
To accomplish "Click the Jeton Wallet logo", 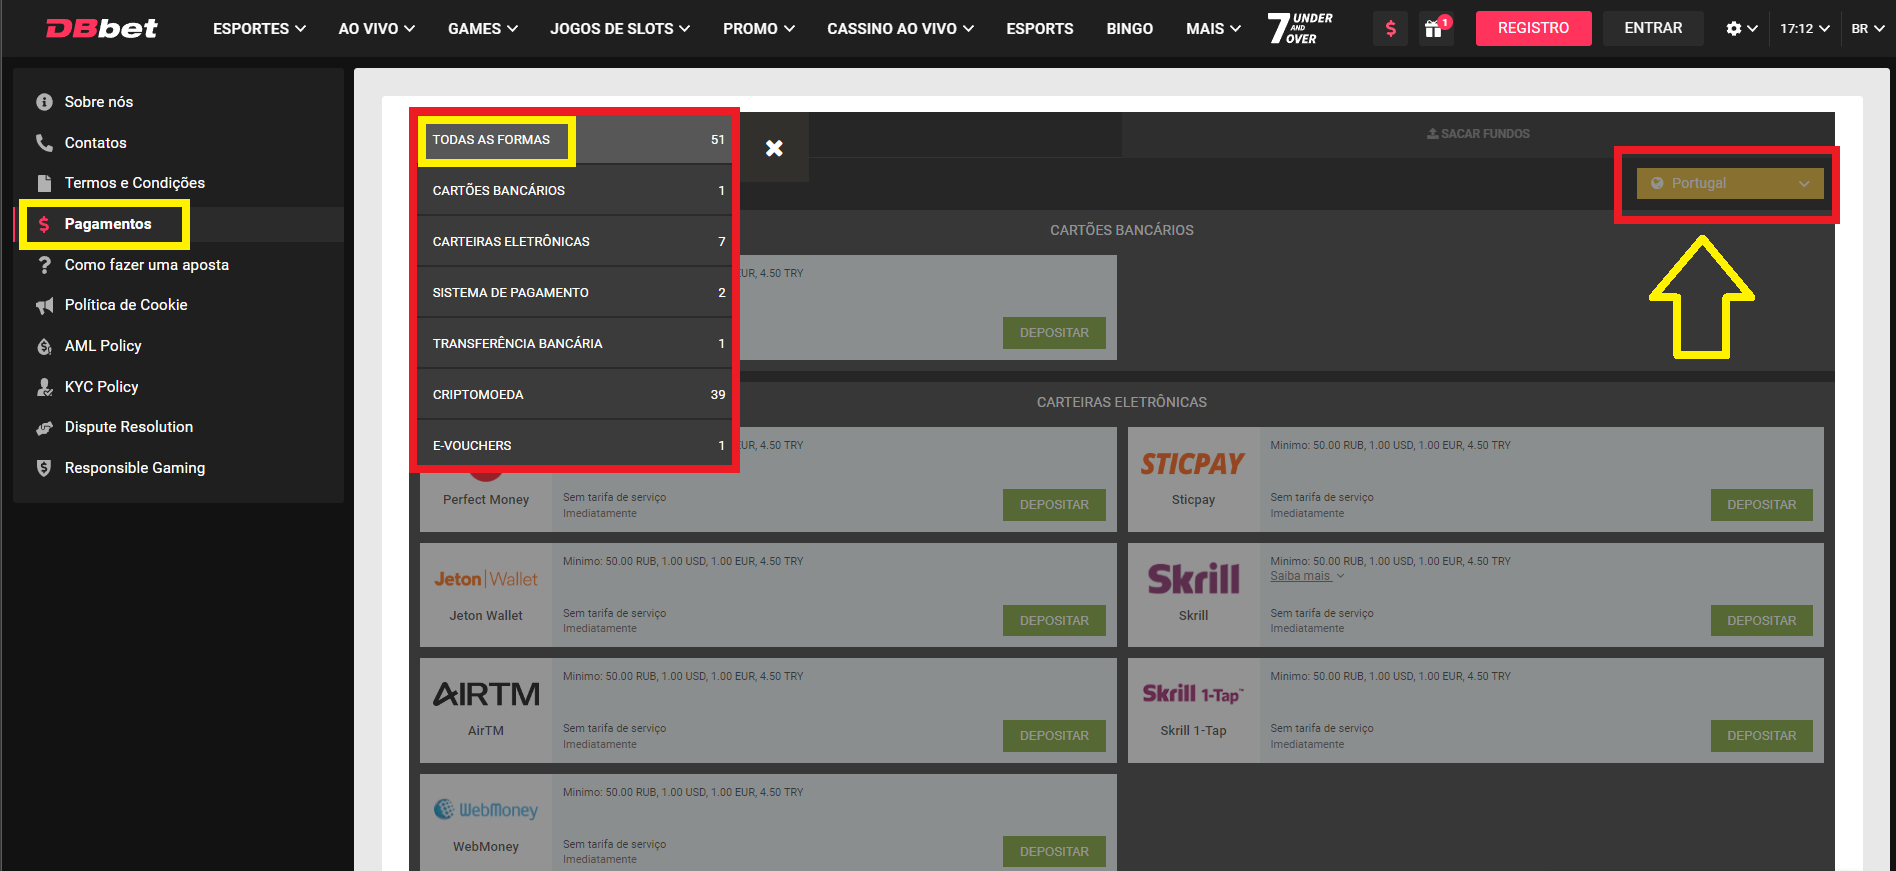I will [486, 579].
